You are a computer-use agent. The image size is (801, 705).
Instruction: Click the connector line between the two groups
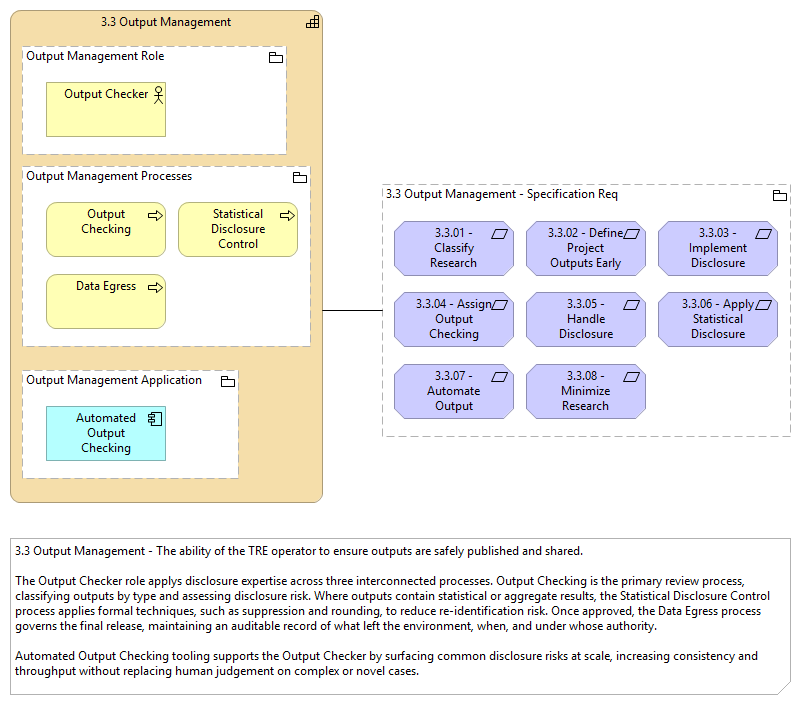(x=352, y=310)
